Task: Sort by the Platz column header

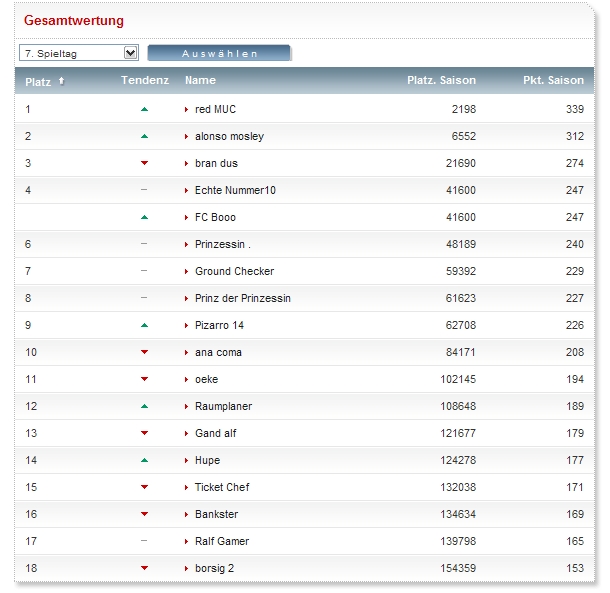Action: pos(38,81)
